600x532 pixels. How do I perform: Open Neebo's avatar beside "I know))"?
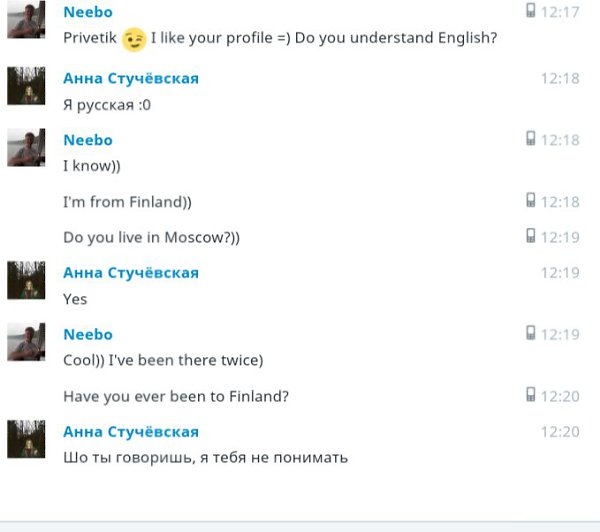pos(25,147)
